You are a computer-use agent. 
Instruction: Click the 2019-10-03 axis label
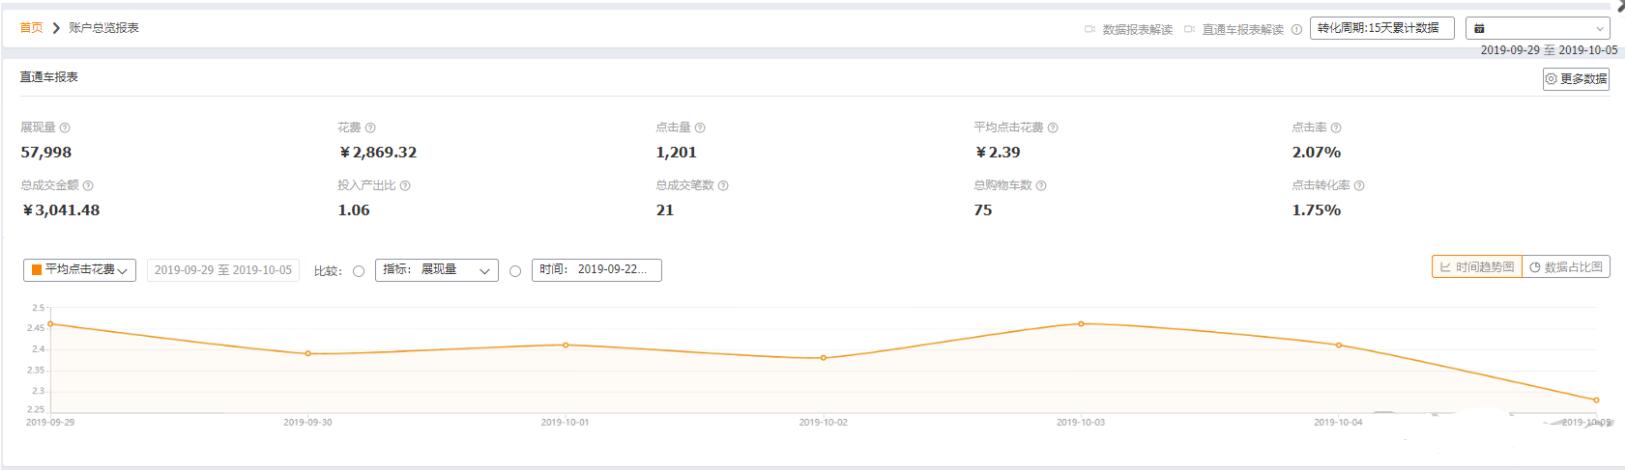(1081, 422)
